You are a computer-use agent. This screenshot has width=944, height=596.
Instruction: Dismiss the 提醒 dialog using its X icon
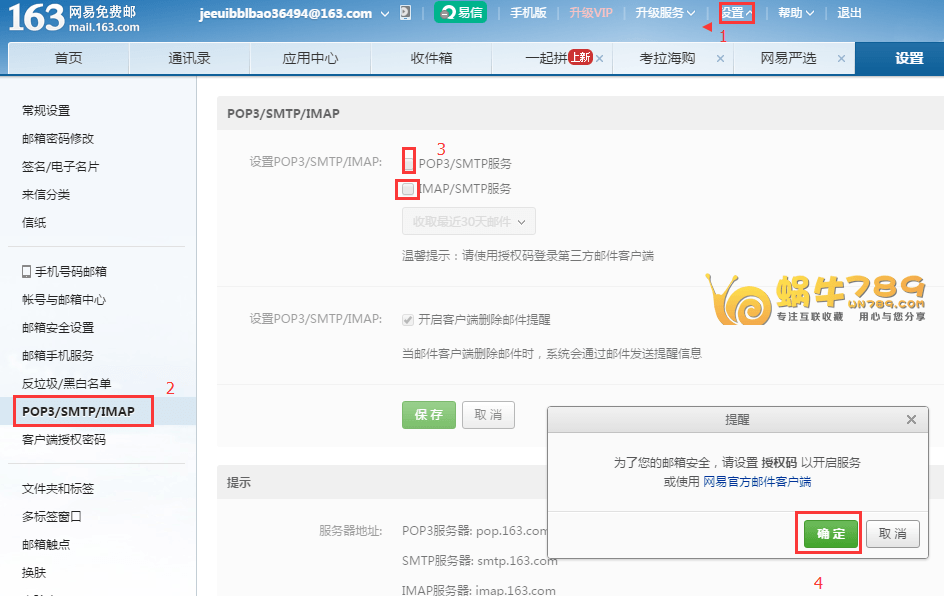911,419
